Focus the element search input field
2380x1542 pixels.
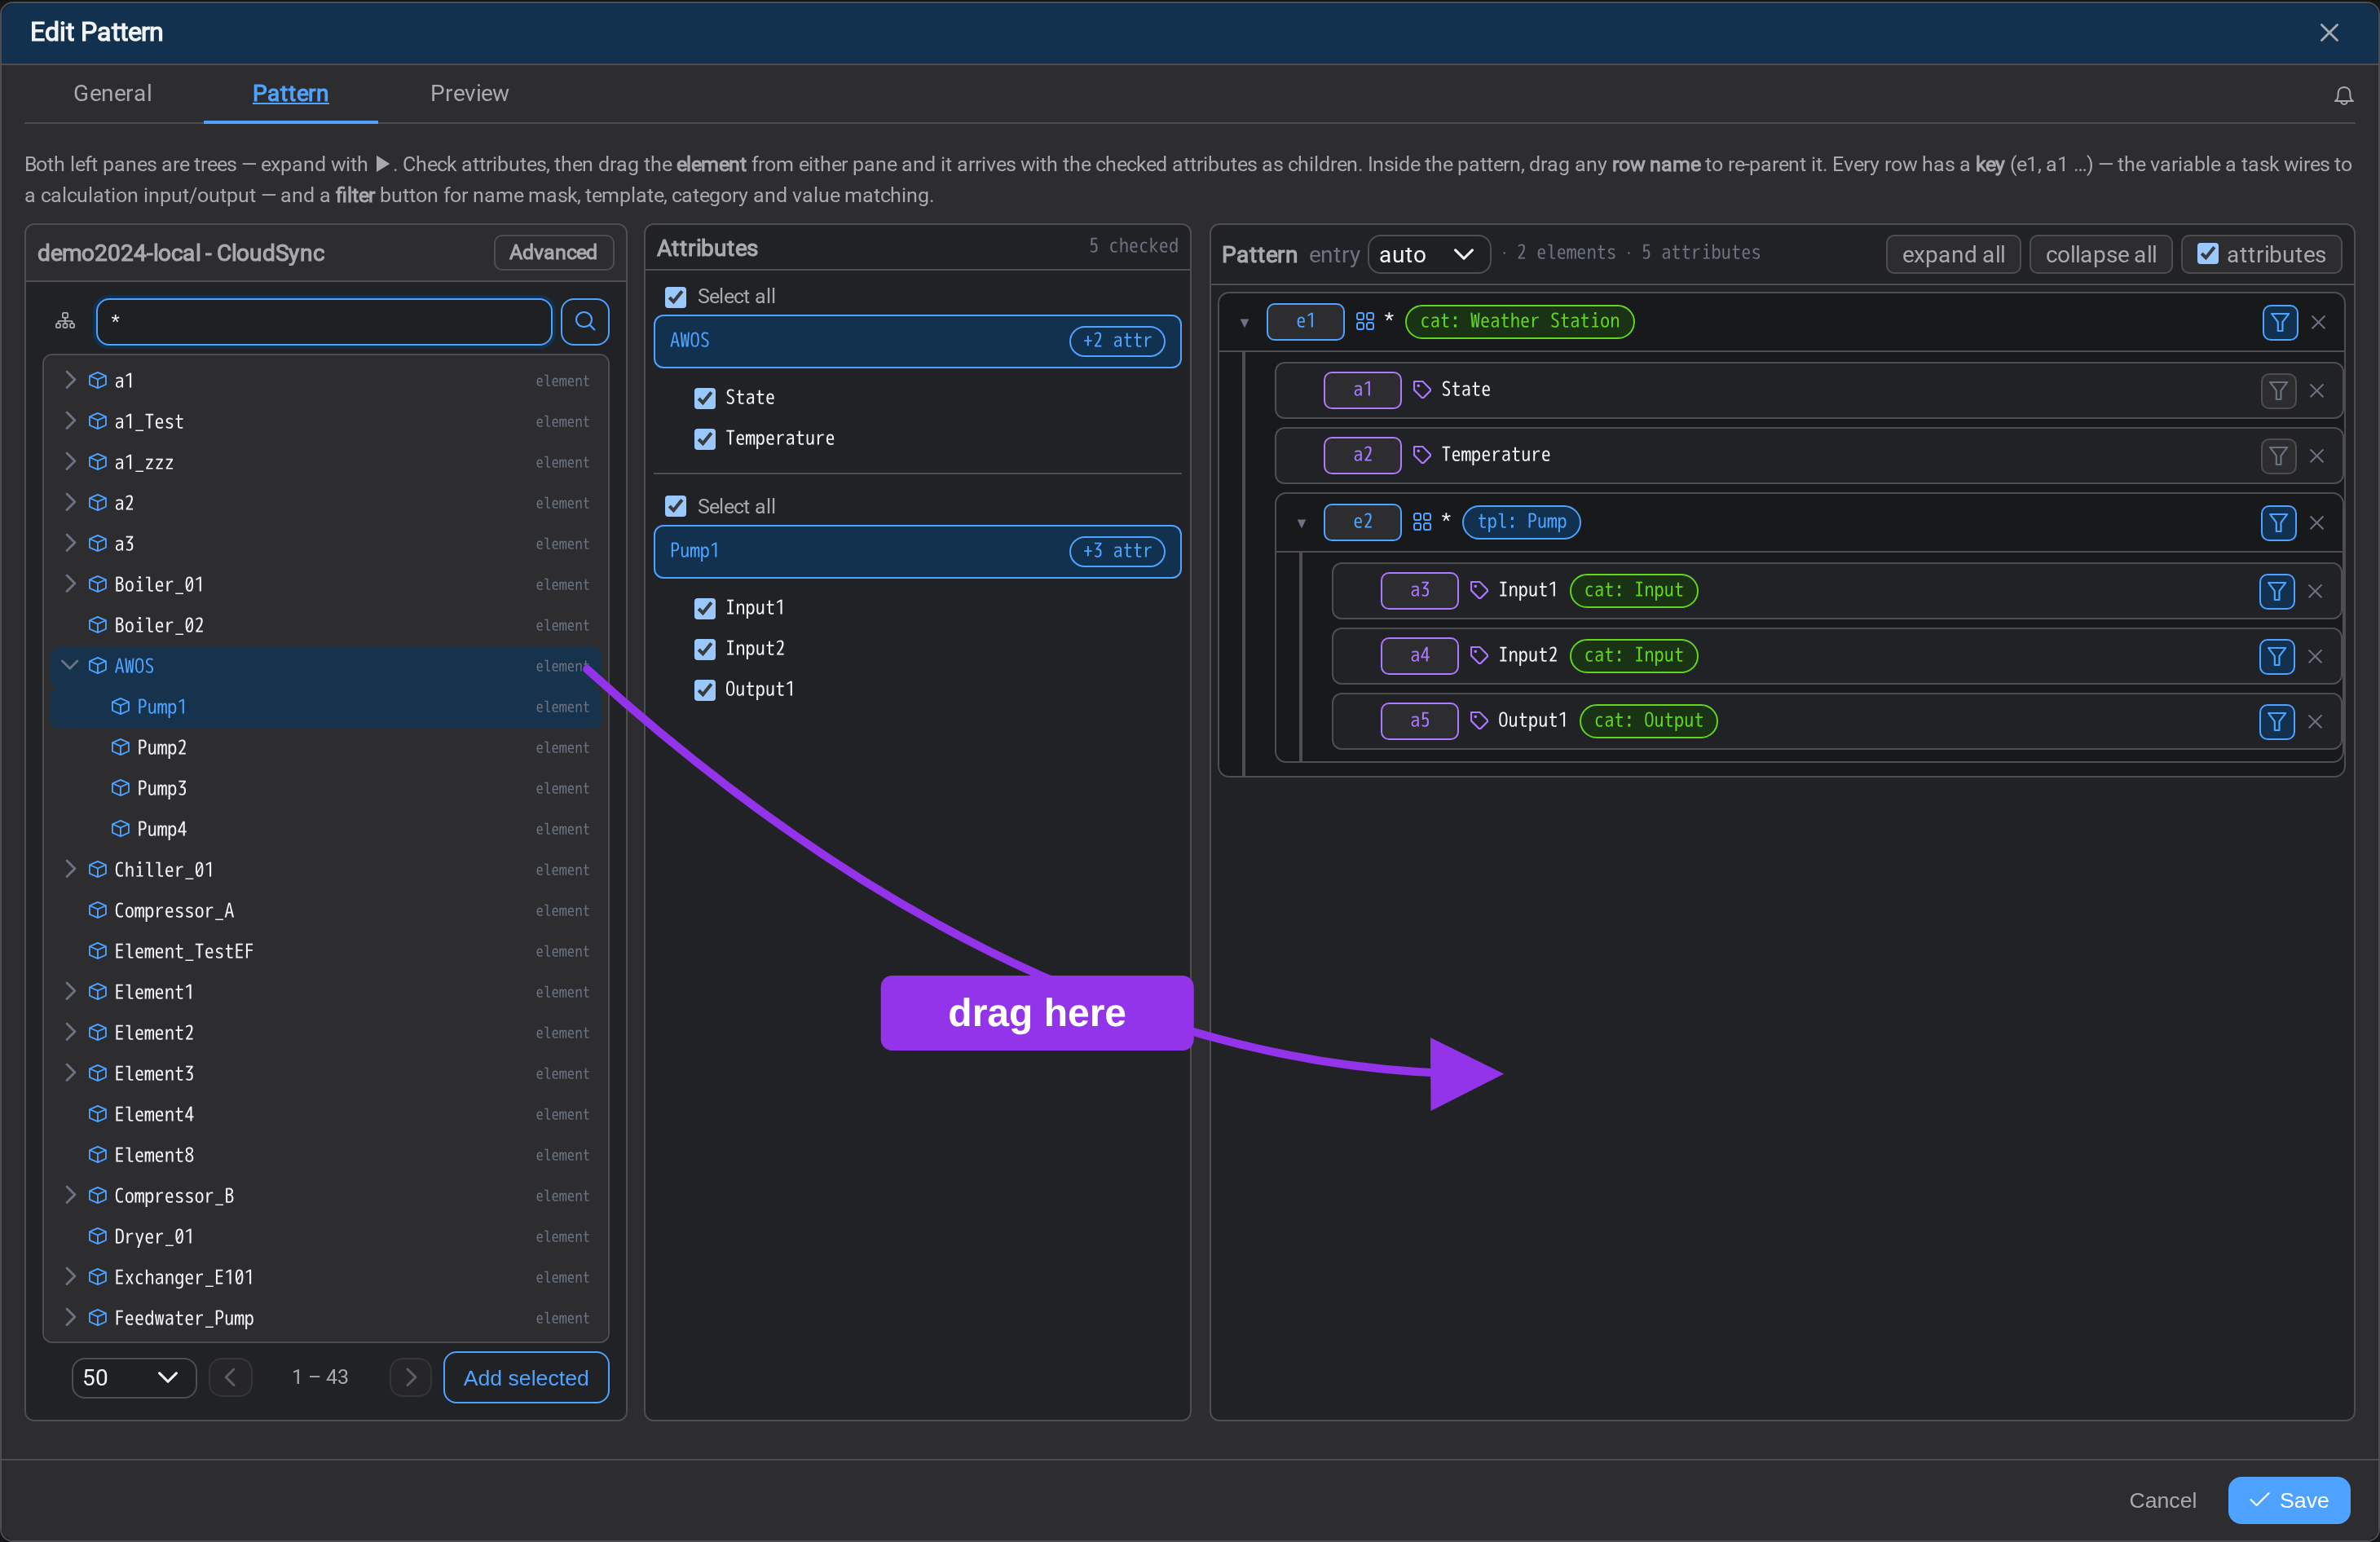(324, 321)
